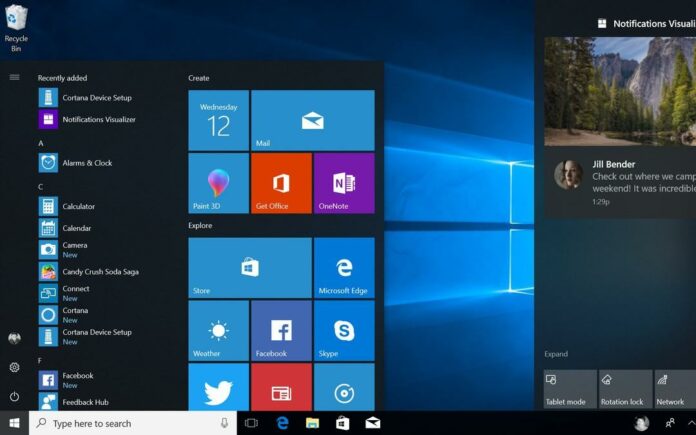696x435 pixels.
Task: Click the notification landscape photo
Action: 620,91
